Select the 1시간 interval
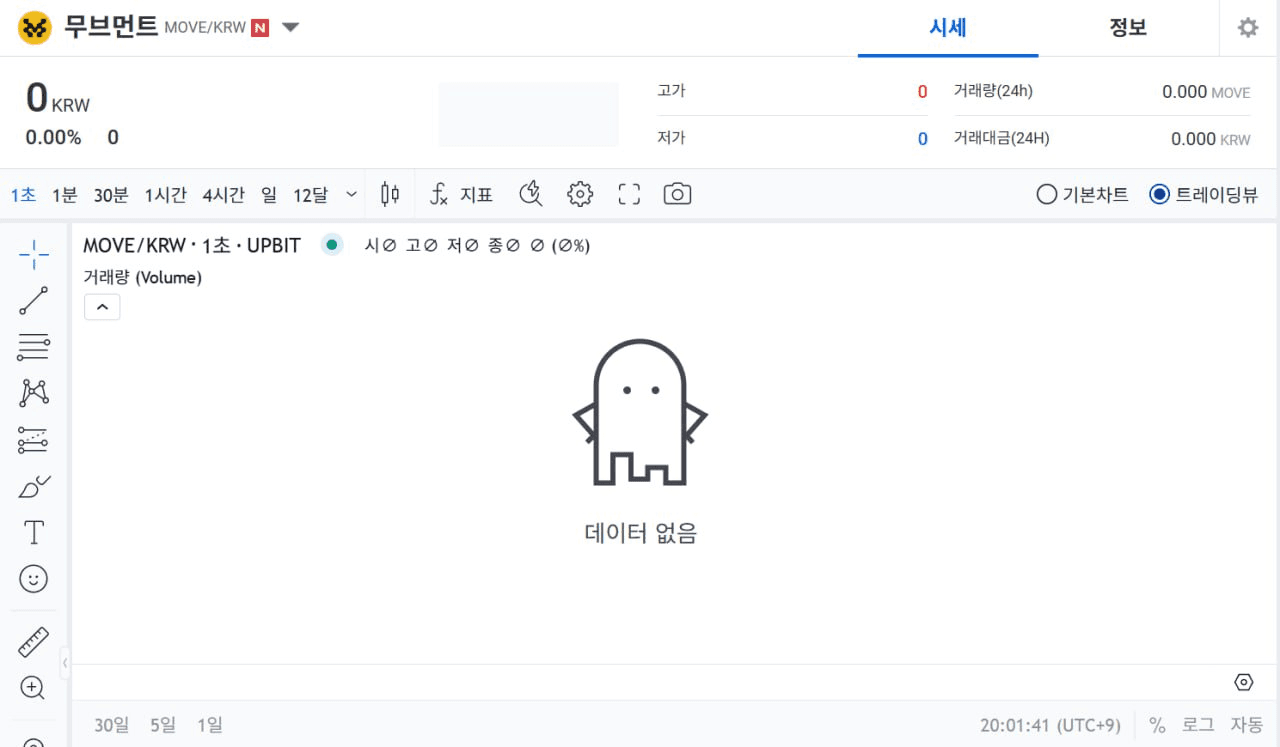Image resolution: width=1280 pixels, height=747 pixels. (165, 195)
